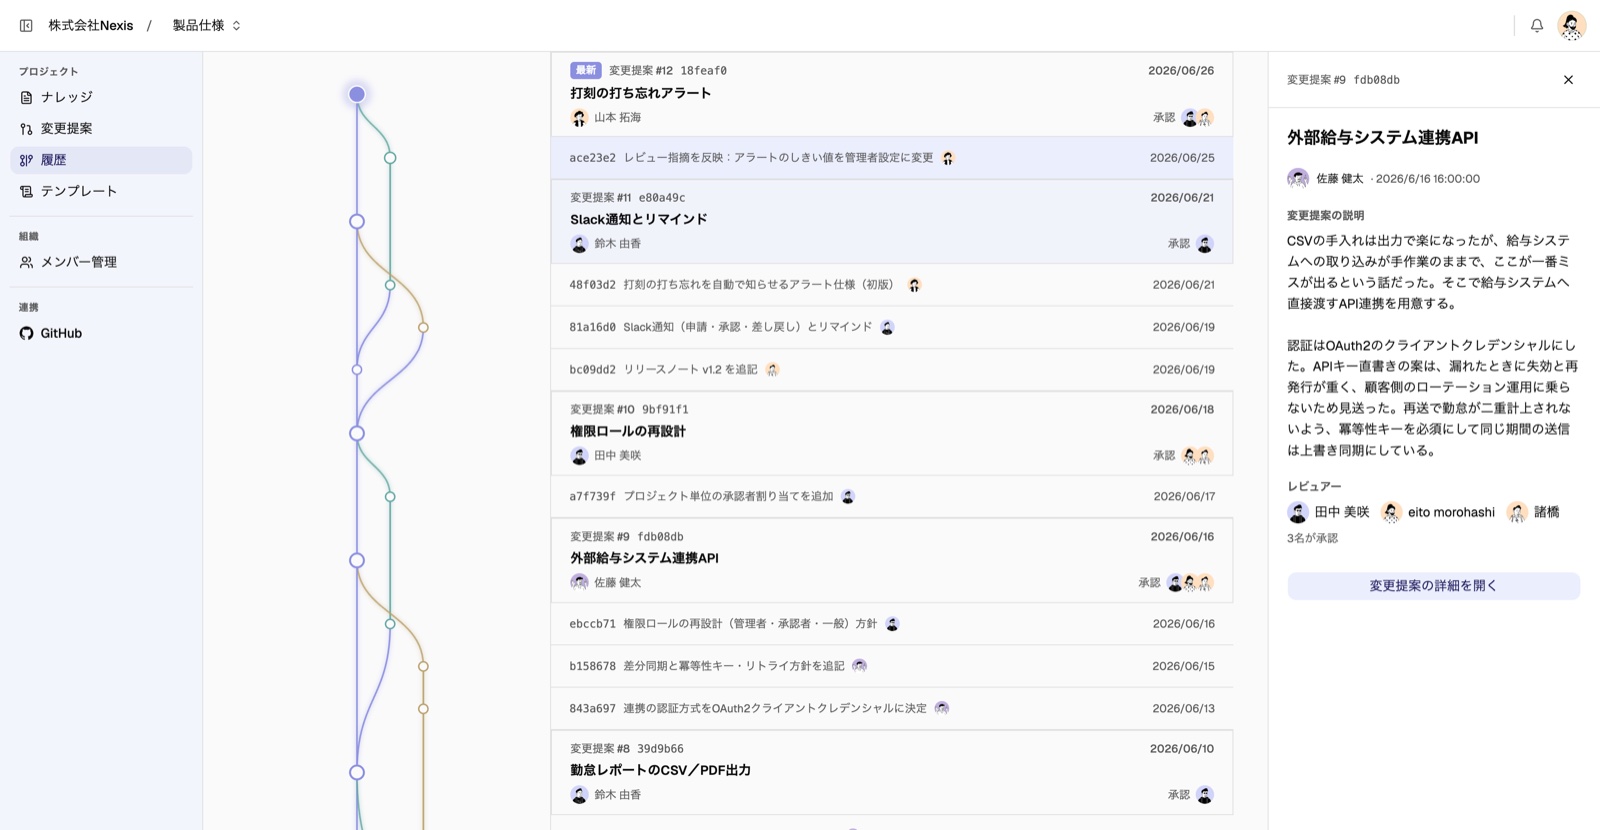Select commit ace23e2 row
The width and height of the screenshot is (1600, 830).
(x=891, y=158)
